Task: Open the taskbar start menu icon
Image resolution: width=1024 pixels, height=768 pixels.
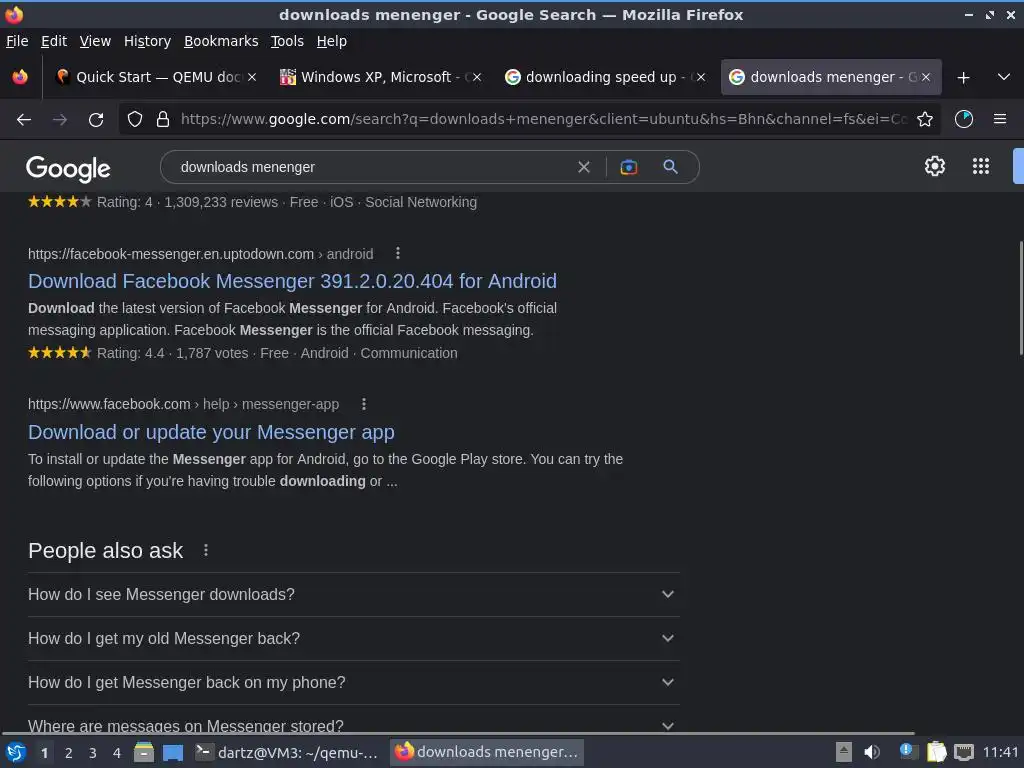Action: click(16, 752)
